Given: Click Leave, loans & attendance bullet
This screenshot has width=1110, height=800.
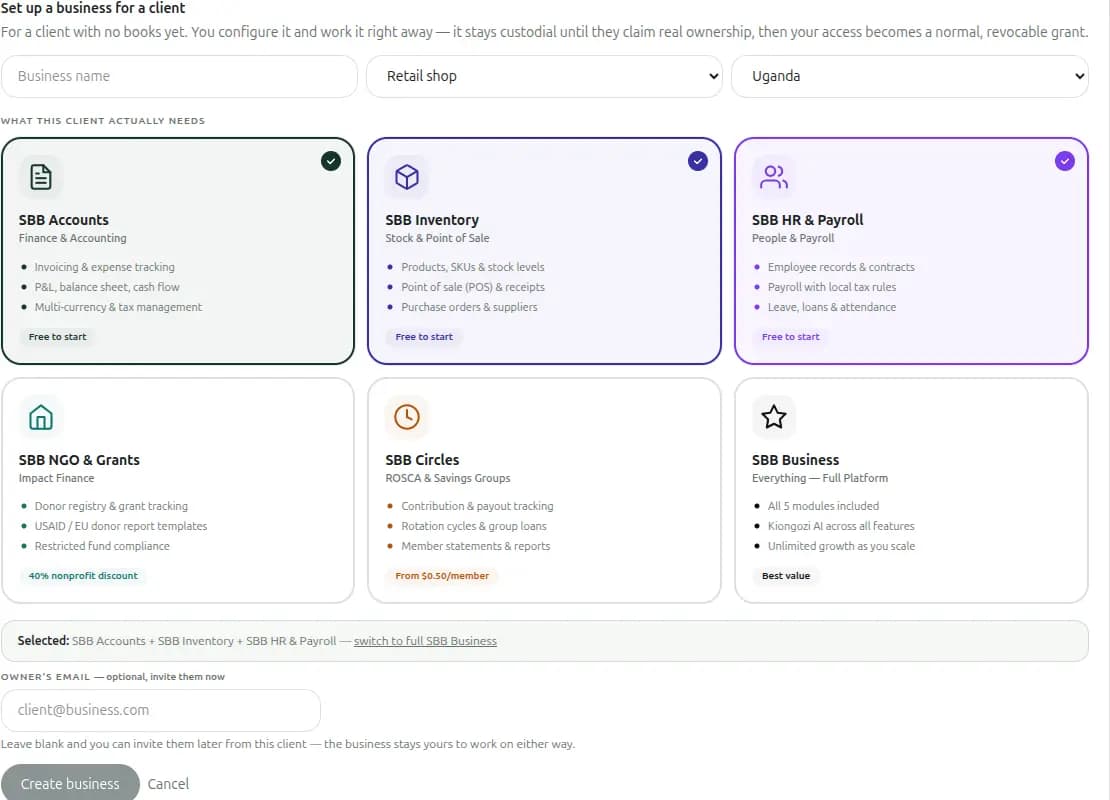Looking at the screenshot, I should pos(832,307).
